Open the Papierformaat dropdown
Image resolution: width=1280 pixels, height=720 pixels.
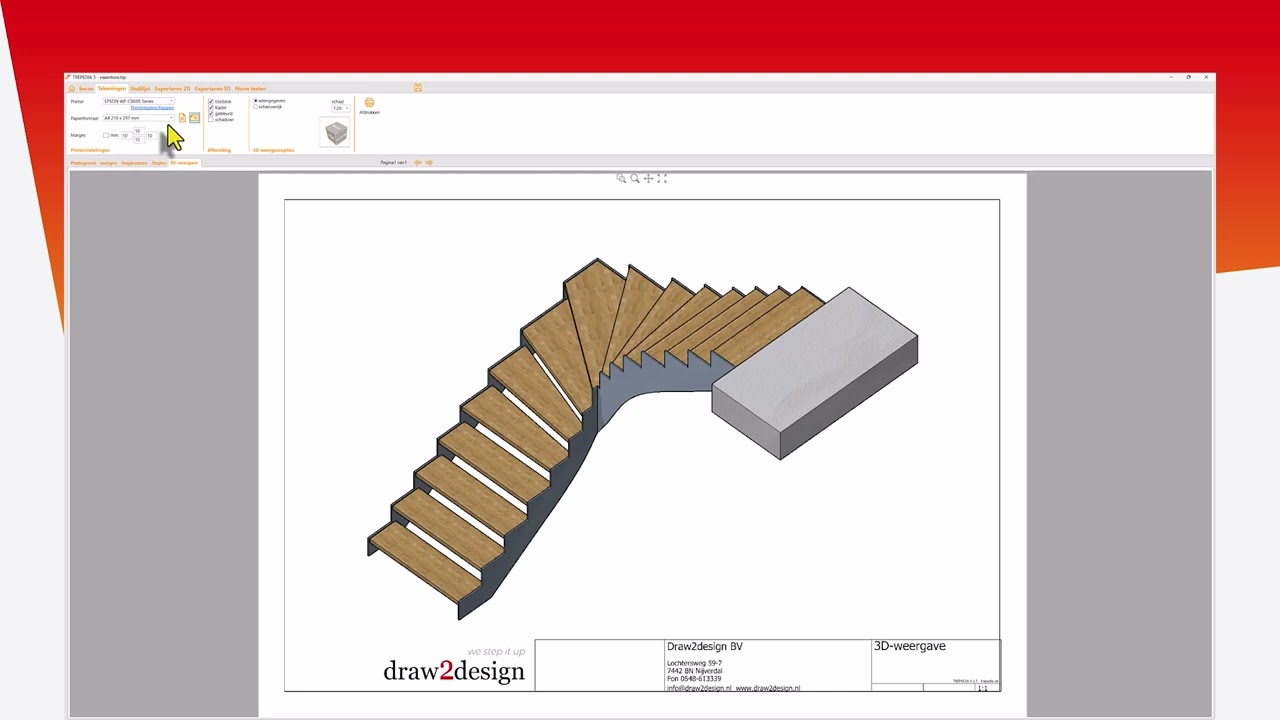point(139,118)
